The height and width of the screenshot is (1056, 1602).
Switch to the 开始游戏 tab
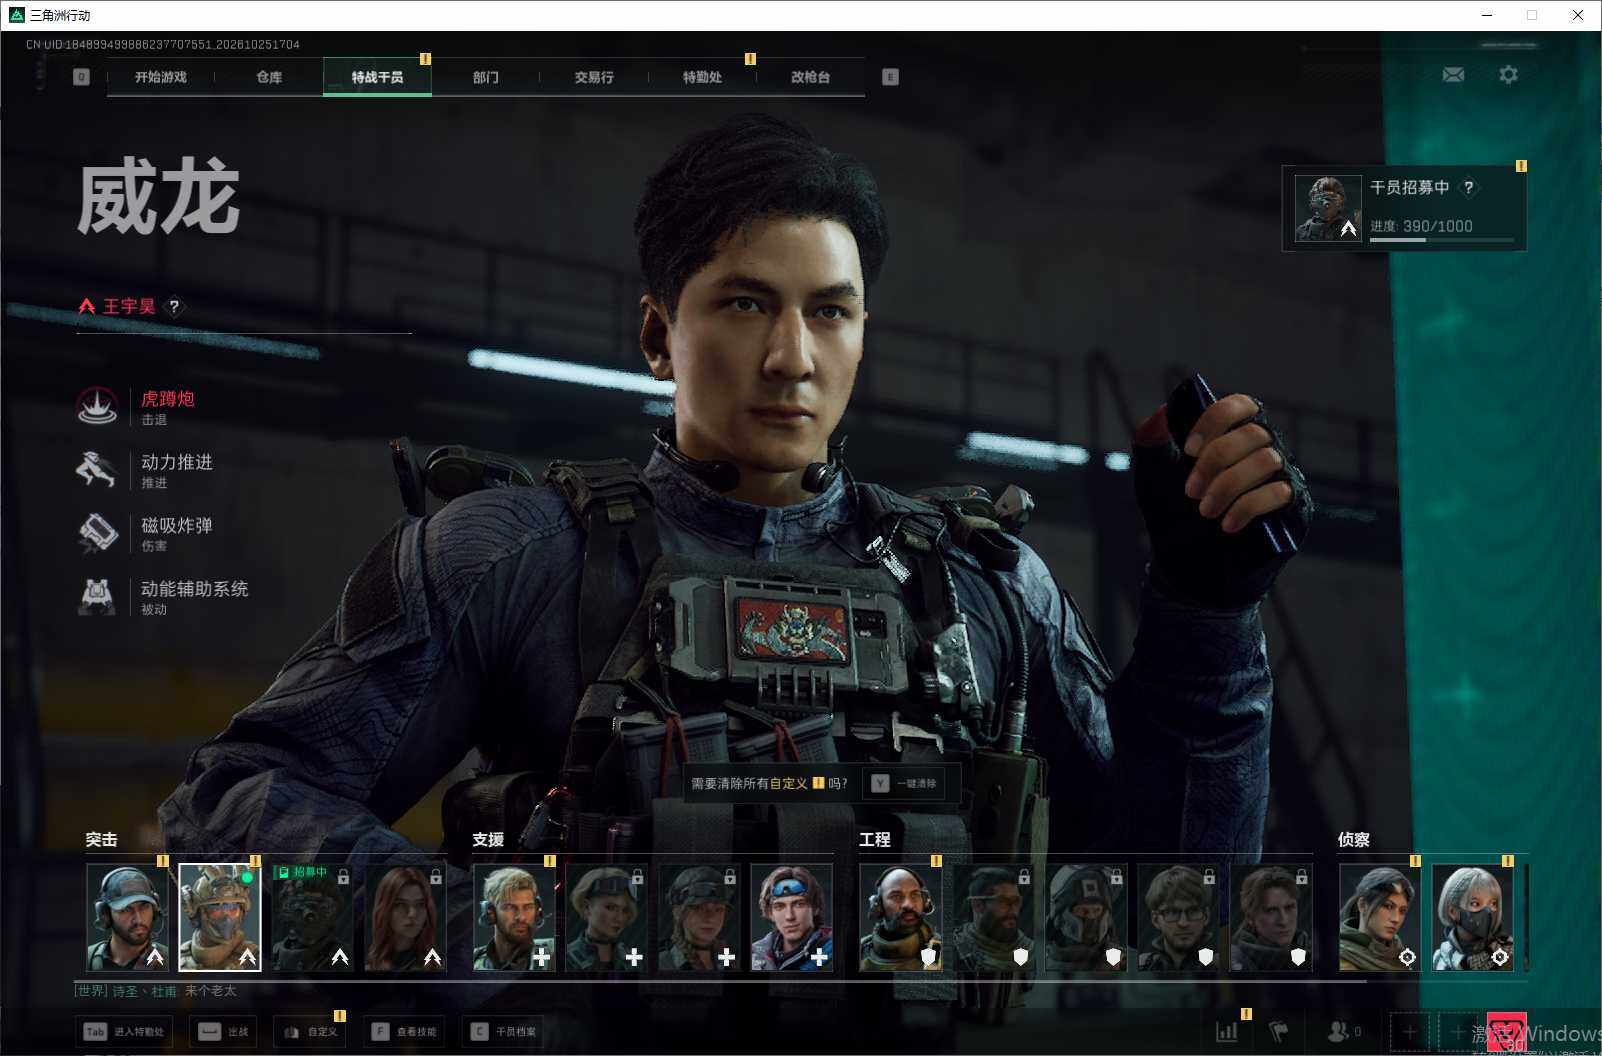pos(161,77)
